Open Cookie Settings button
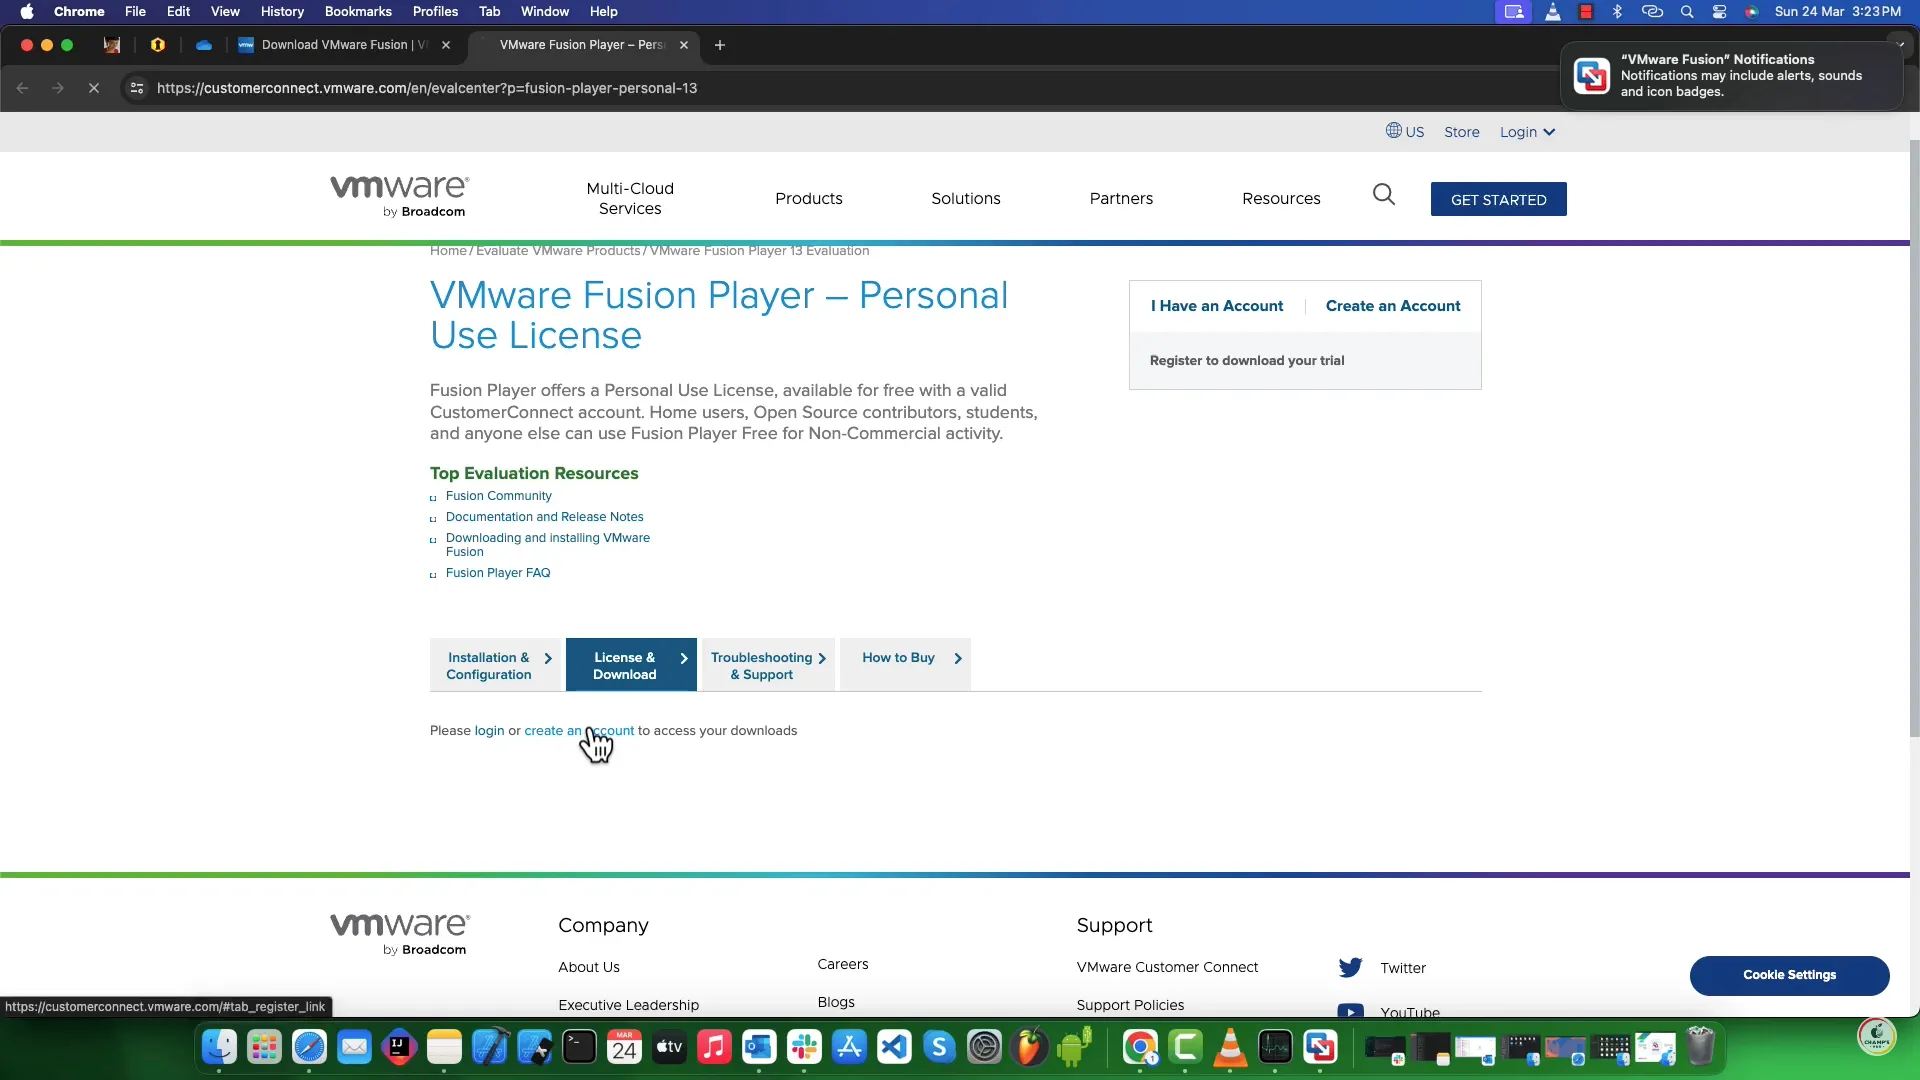 (1789, 975)
